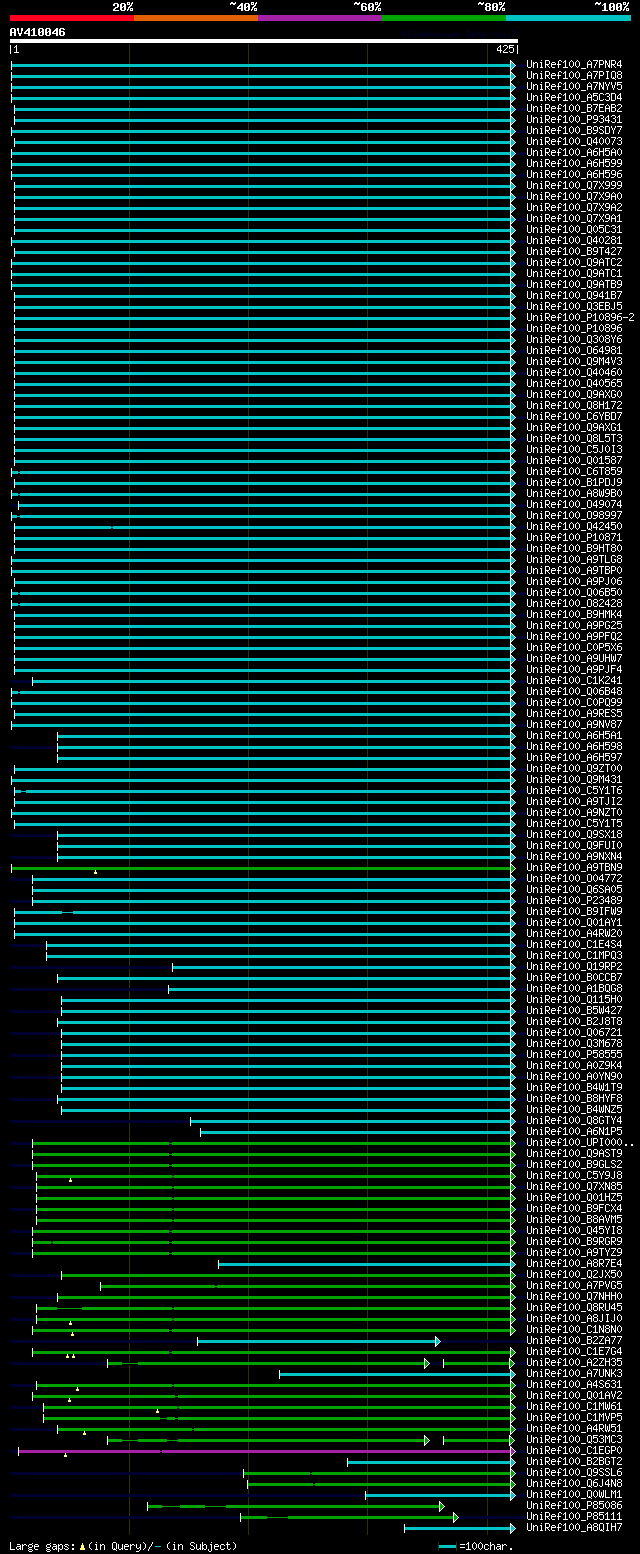The width and height of the screenshot is (640, 1554).
Task: Click the cyan ~100% identity legend segment
Action: 567,18
